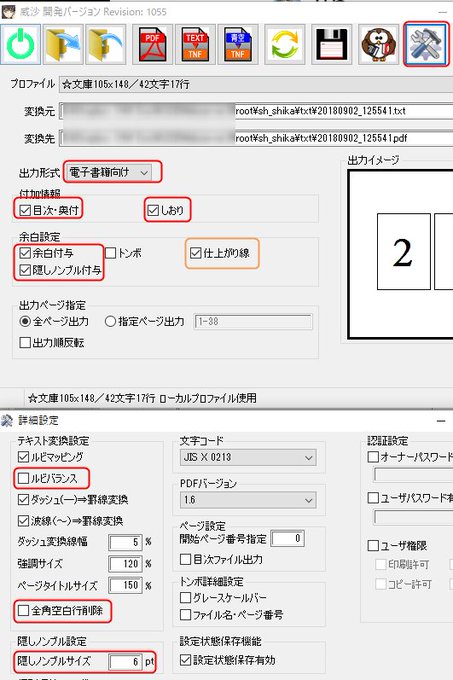
Task: Click the owl help icon
Action: pos(378,45)
